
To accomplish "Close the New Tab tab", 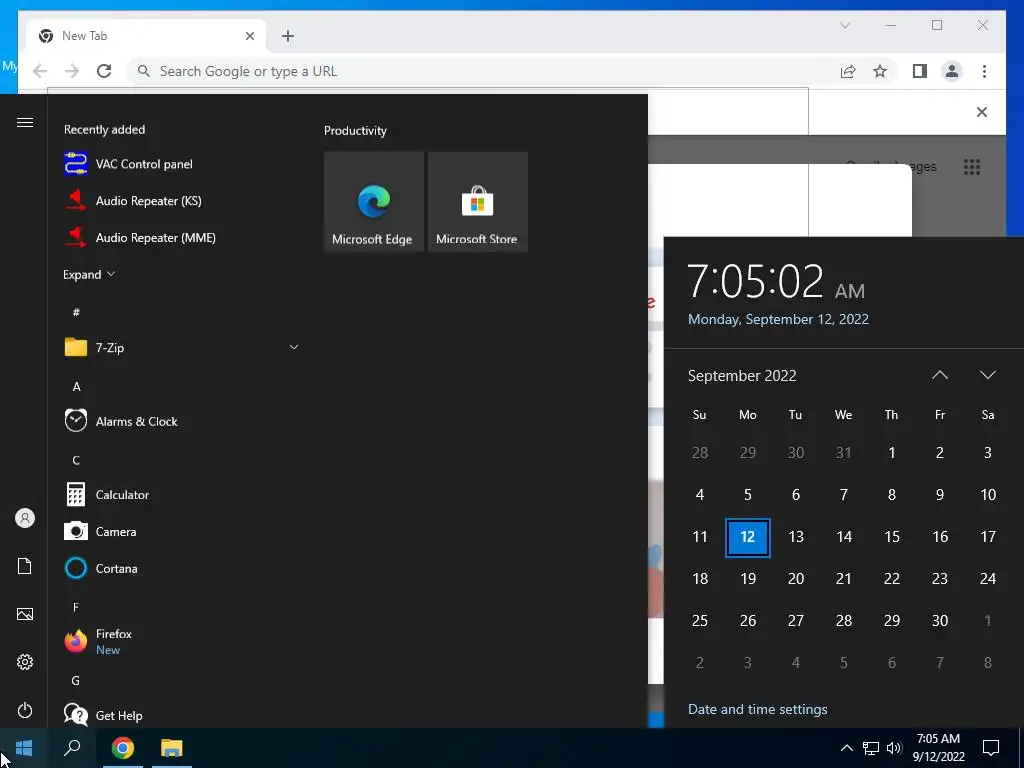I will (249, 36).
